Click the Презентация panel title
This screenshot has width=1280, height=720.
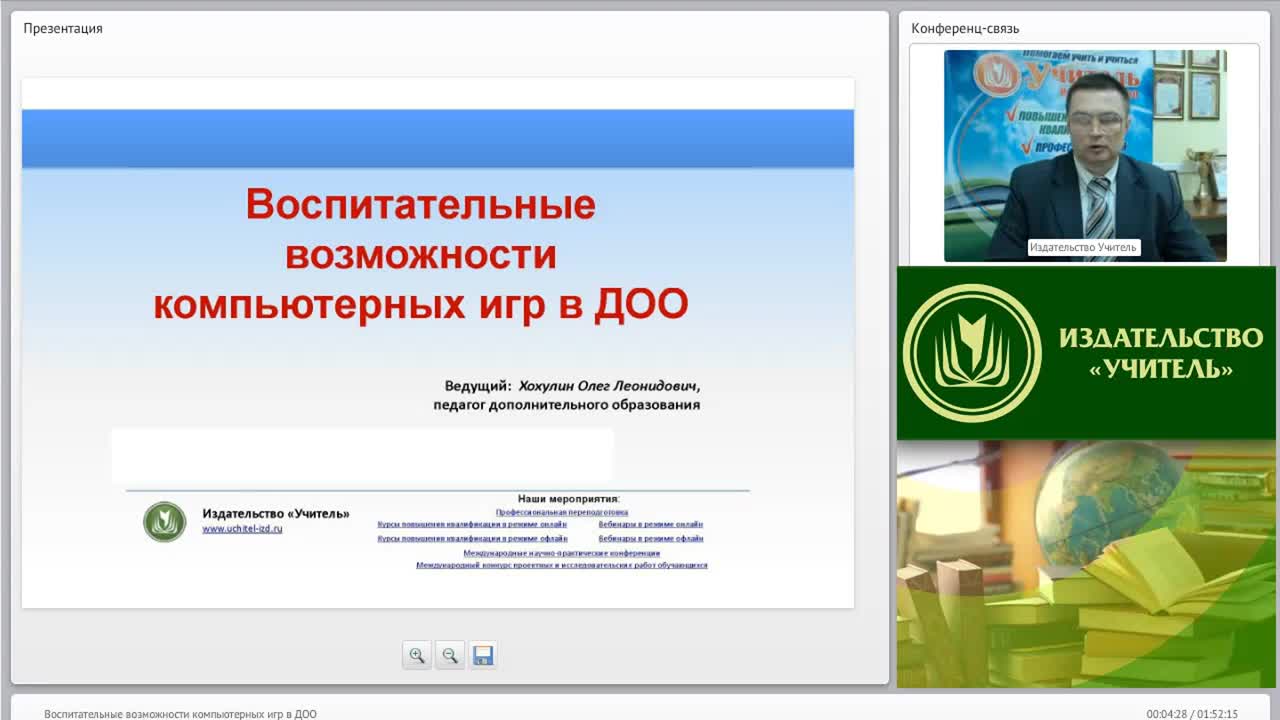tap(63, 28)
